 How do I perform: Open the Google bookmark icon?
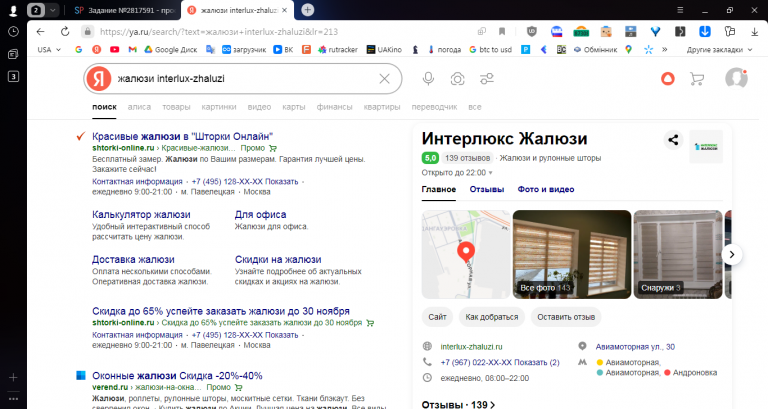click(78, 49)
